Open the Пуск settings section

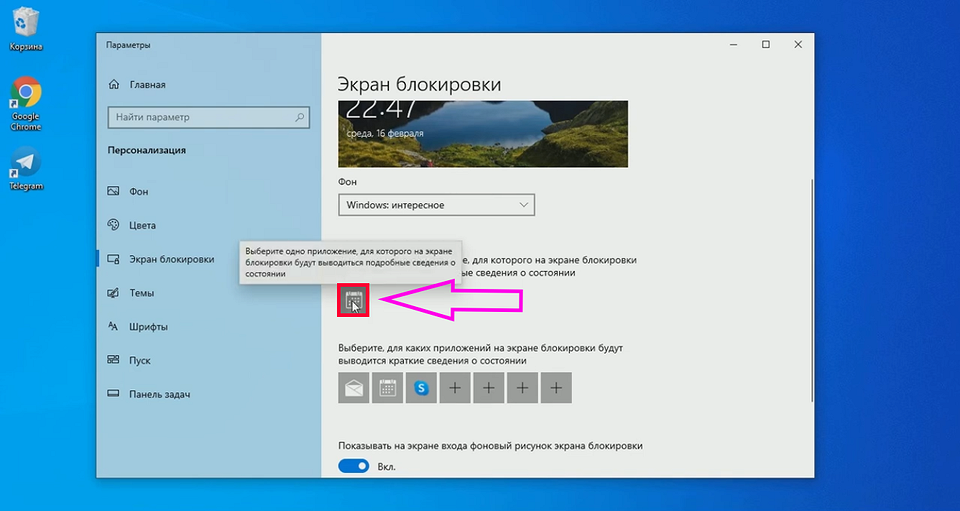(x=208, y=360)
